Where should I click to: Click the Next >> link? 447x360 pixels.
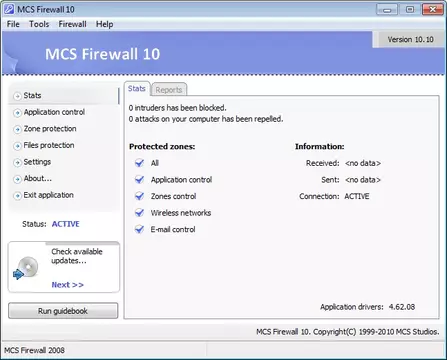pos(67,285)
